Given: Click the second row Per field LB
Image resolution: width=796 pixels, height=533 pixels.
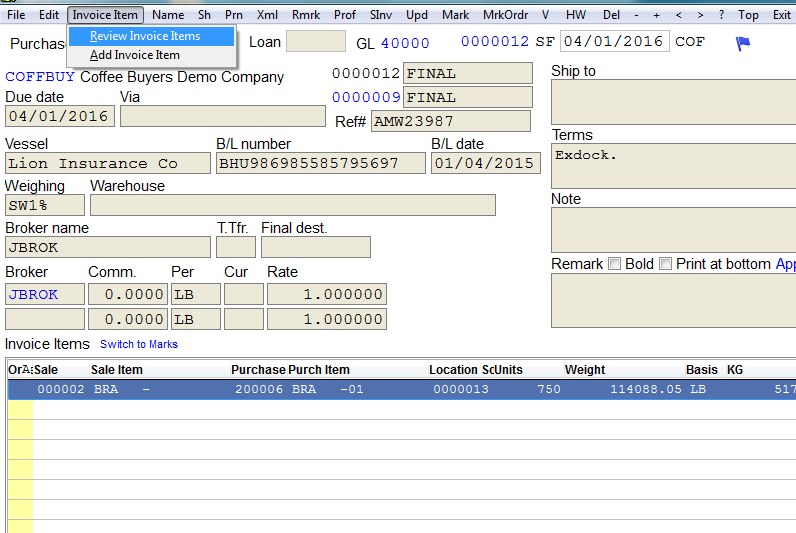Looking at the screenshot, I should coord(196,319).
